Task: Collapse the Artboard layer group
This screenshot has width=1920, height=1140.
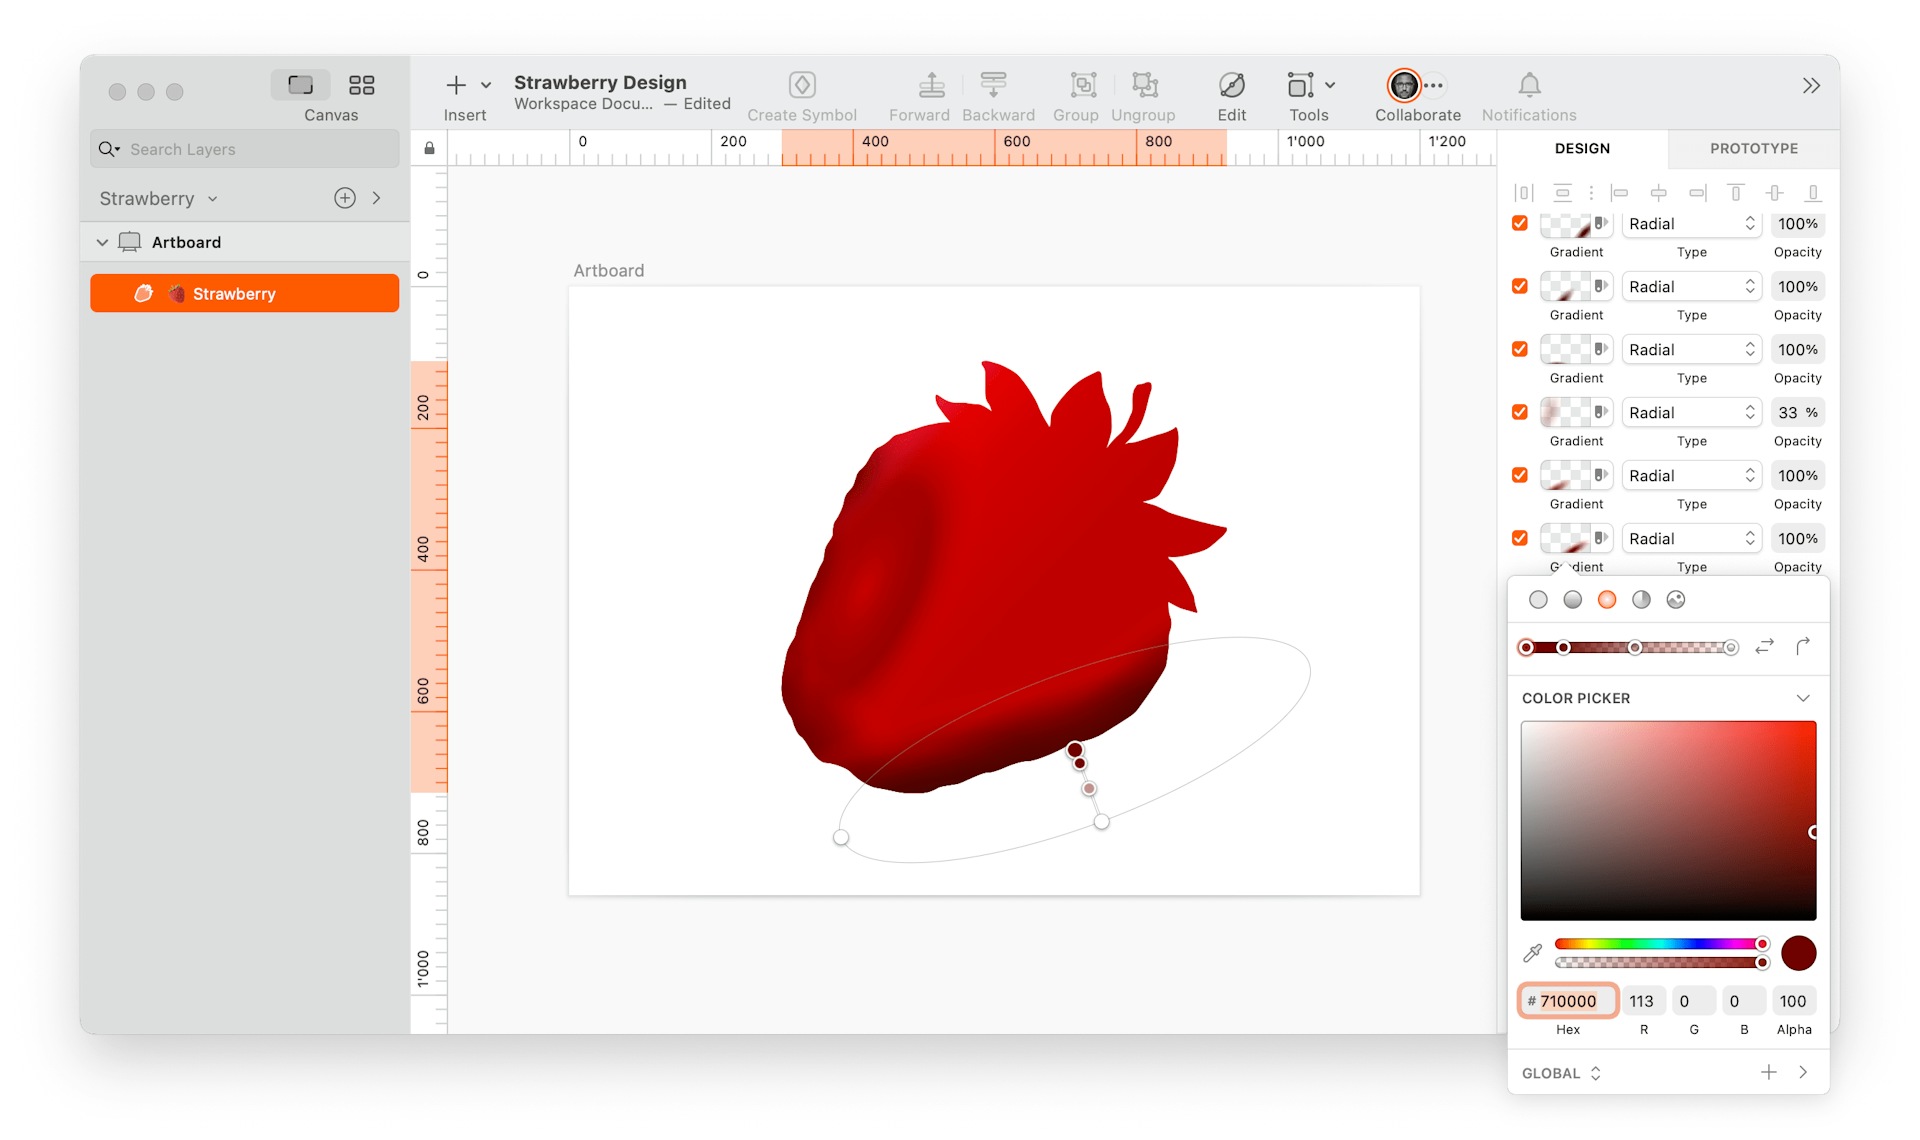Action: pyautogui.click(x=102, y=242)
